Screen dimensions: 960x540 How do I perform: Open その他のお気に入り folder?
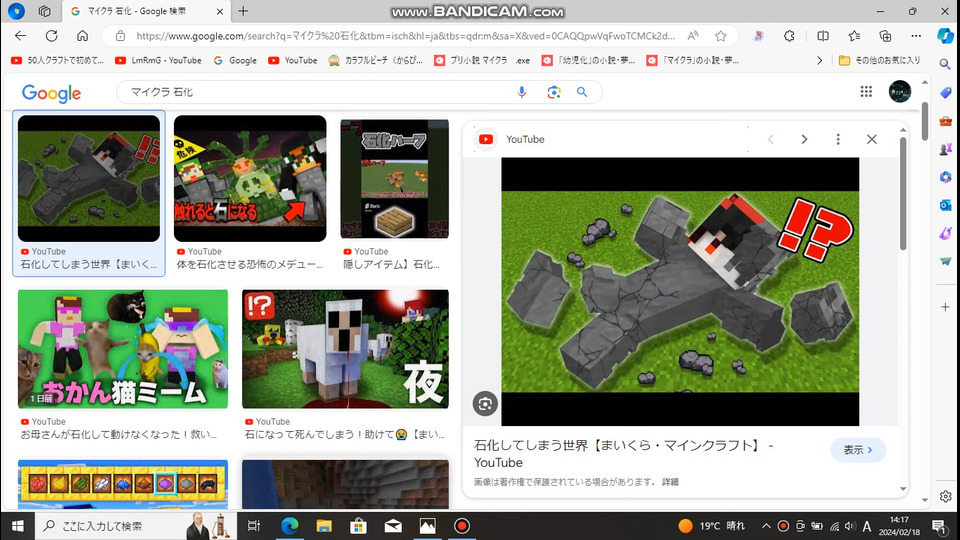(x=879, y=60)
